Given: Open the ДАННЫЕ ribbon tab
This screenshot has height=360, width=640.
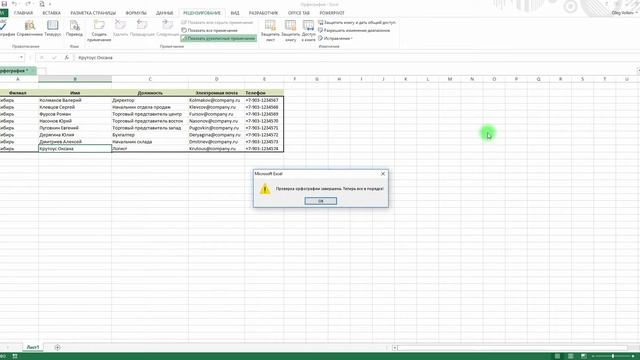Looking at the screenshot, I should click(164, 13).
